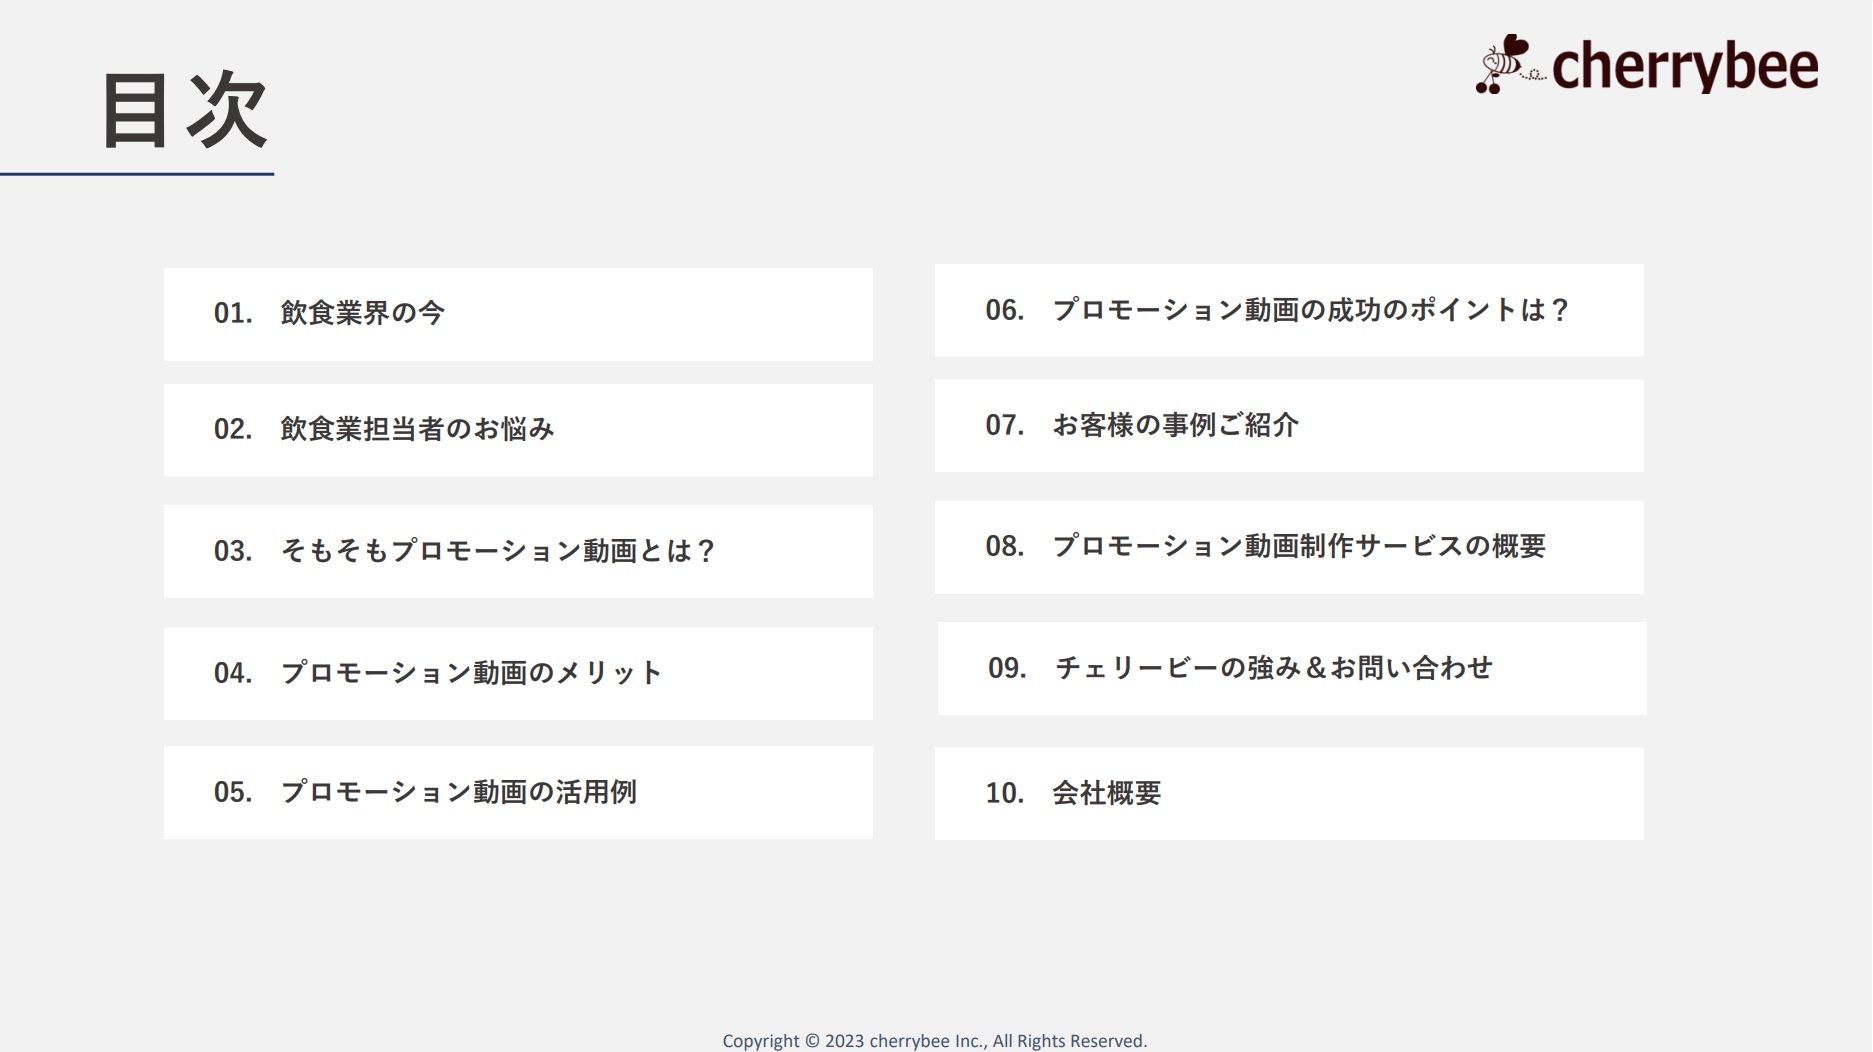Image resolution: width=1873 pixels, height=1052 pixels.
Task: Click the blue underline beneath 目次
Action: (137, 174)
